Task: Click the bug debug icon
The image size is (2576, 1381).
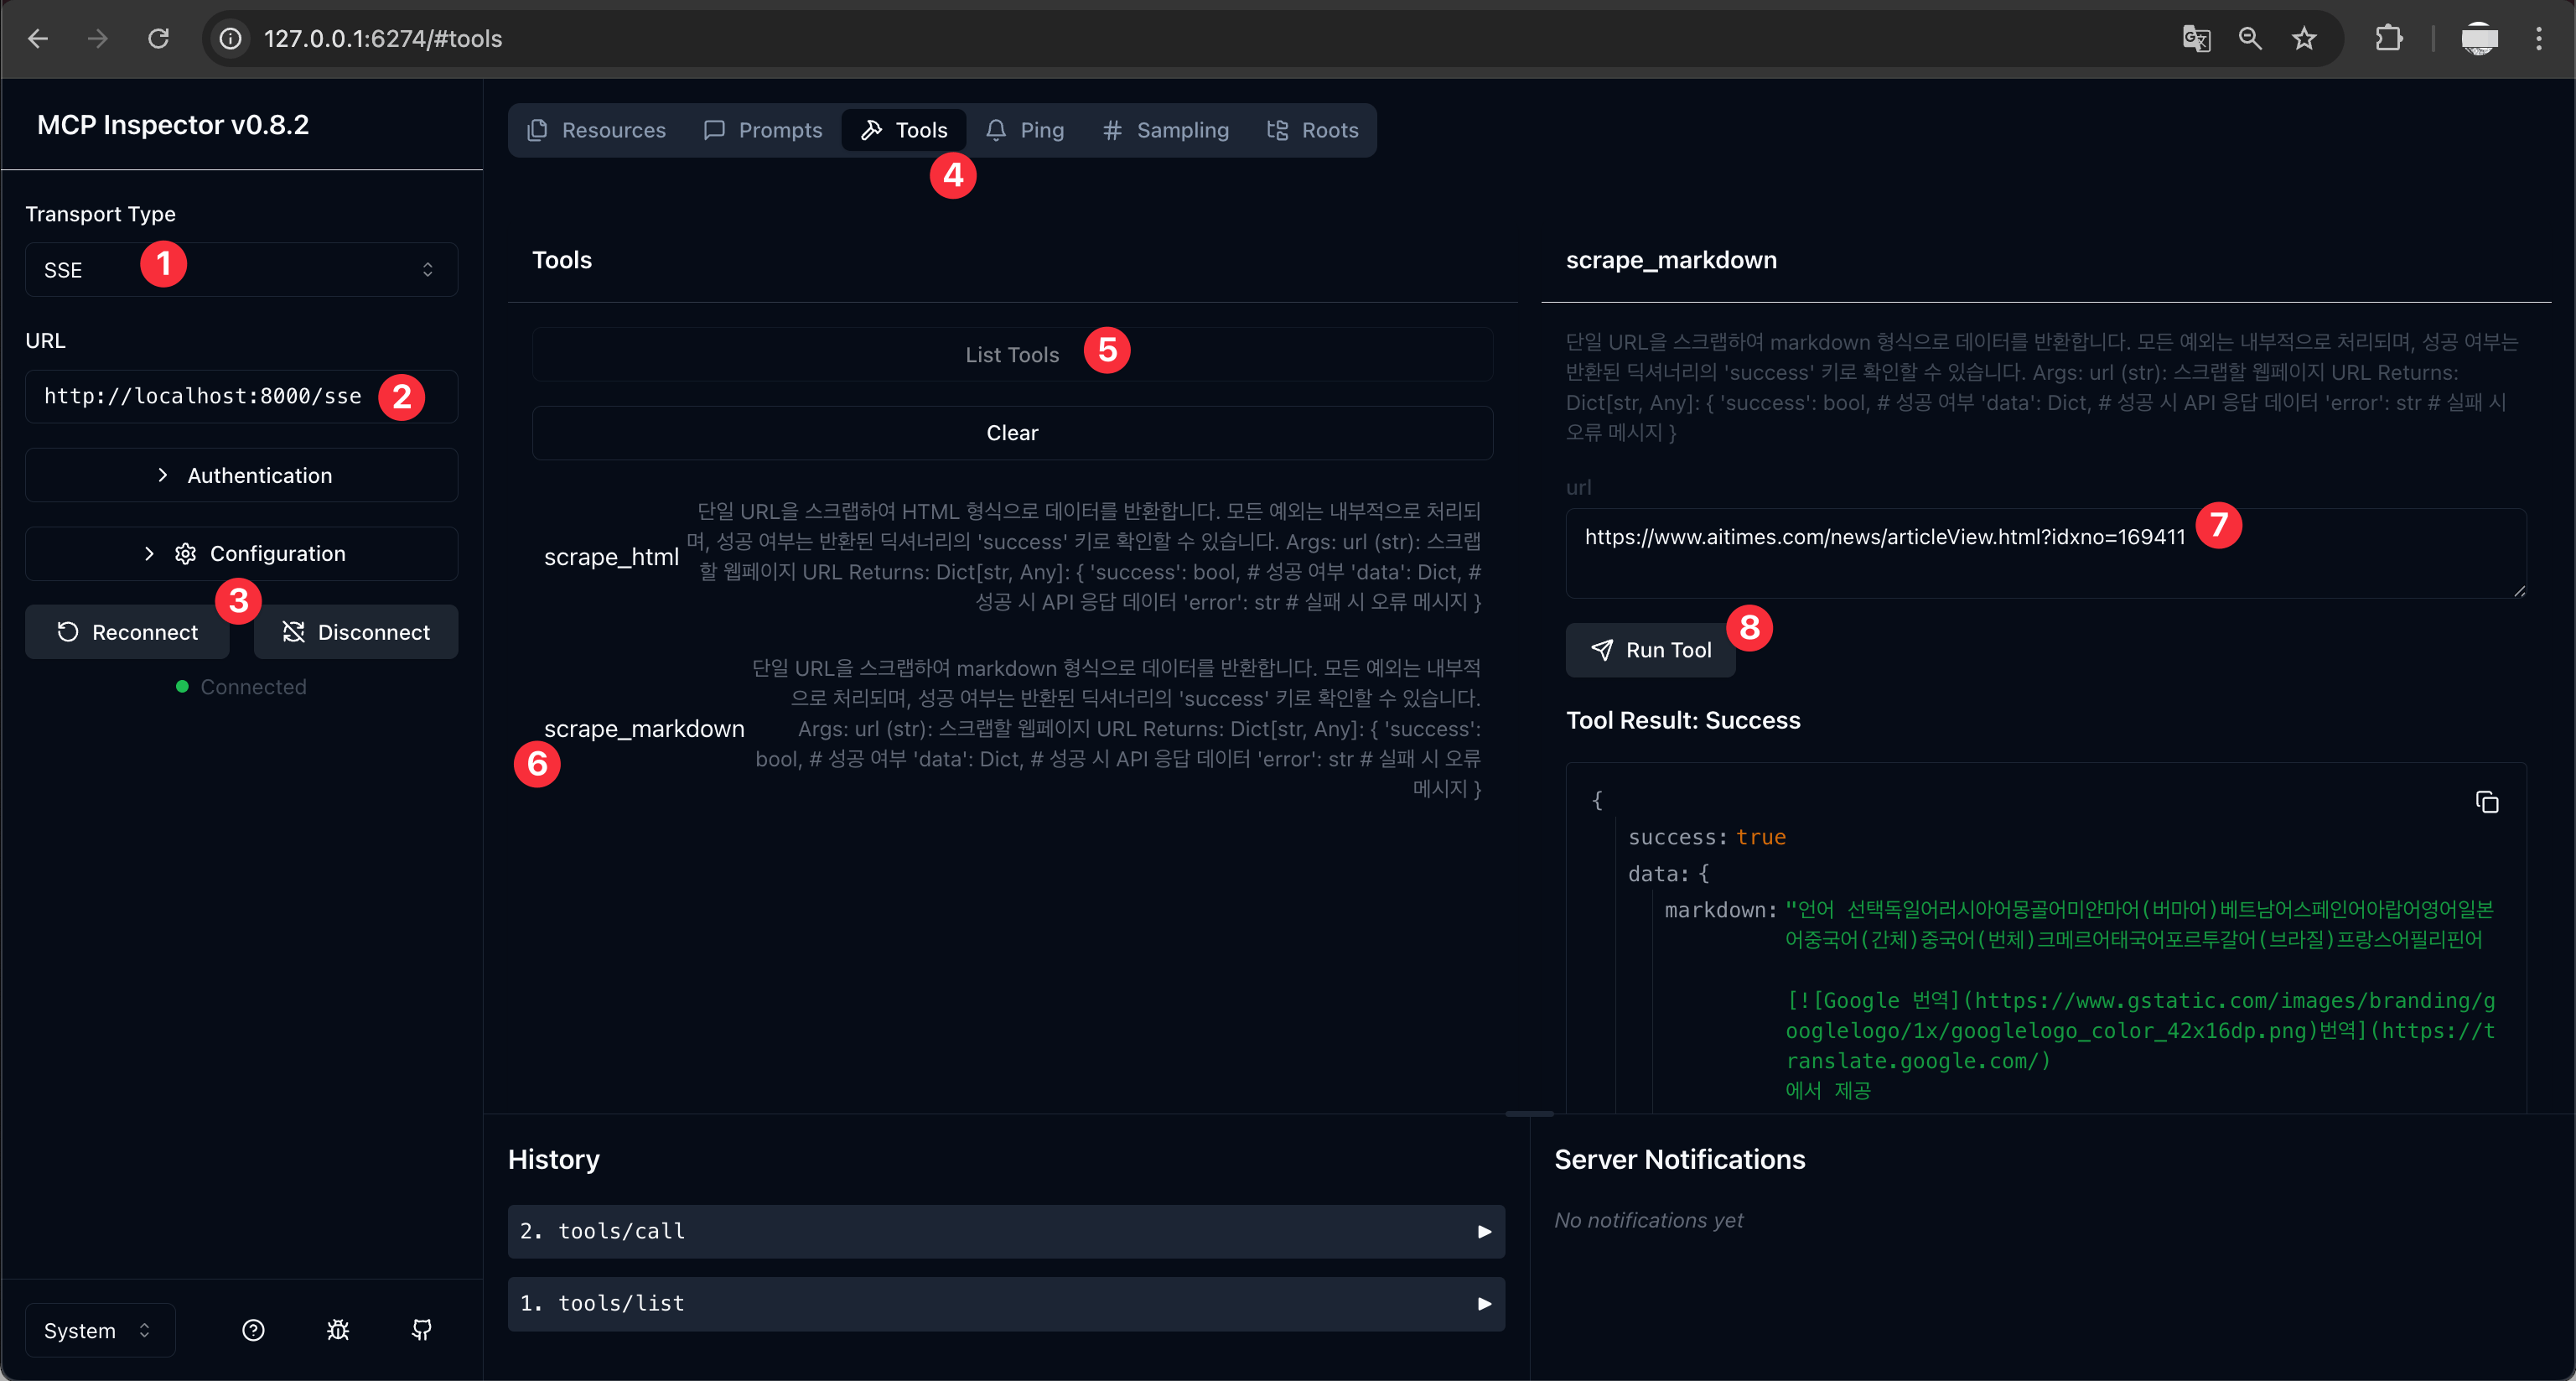Action: (x=338, y=1330)
